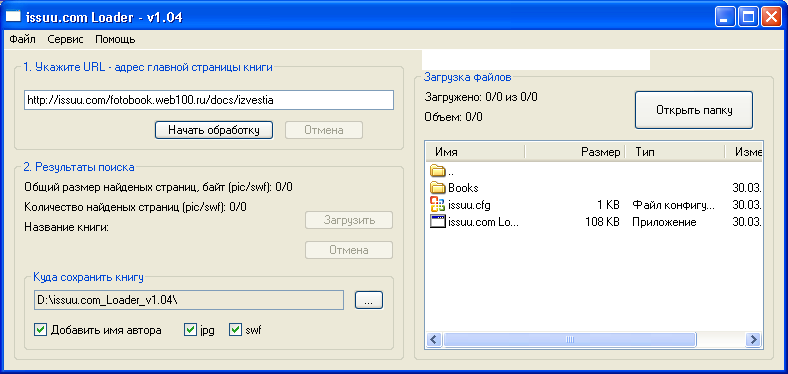The width and height of the screenshot is (788, 374).
Task: Click the Открыть папку button
Action: click(694, 110)
